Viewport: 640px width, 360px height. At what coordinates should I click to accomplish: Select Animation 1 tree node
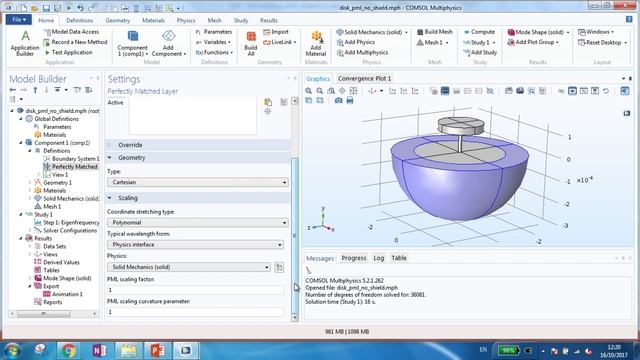(63, 294)
